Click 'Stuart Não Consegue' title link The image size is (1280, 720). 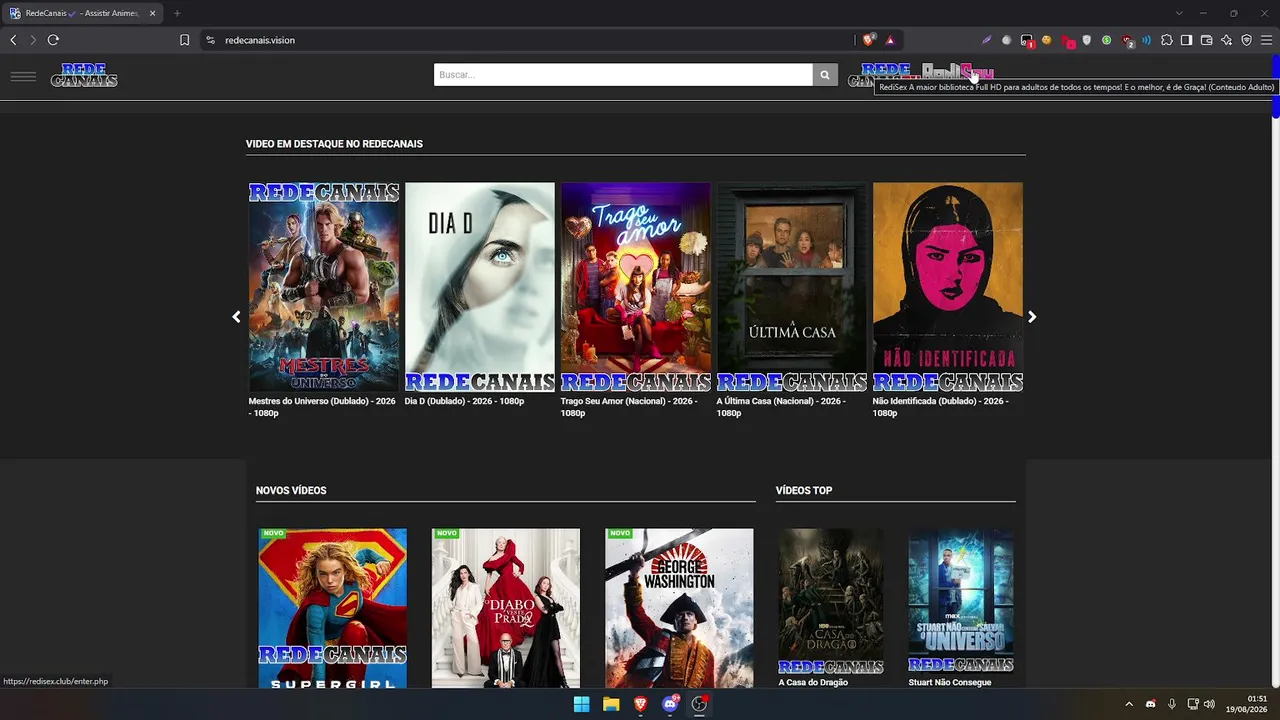click(950, 682)
